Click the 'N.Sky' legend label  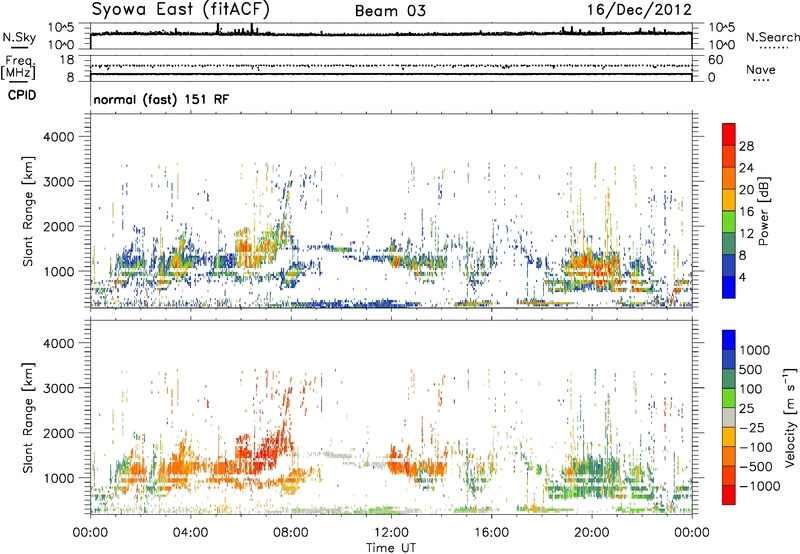pyautogui.click(x=19, y=37)
